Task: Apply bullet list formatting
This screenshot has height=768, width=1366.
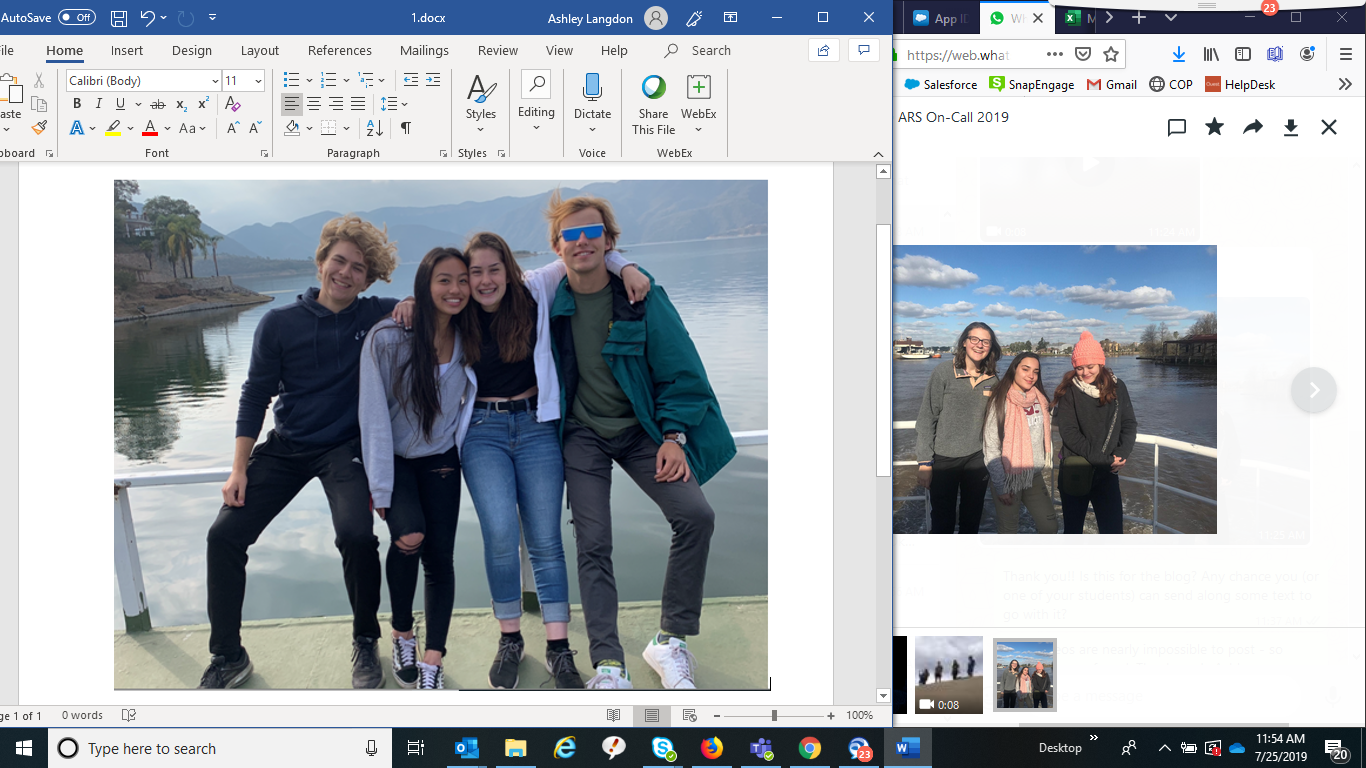Action: pyautogui.click(x=290, y=80)
